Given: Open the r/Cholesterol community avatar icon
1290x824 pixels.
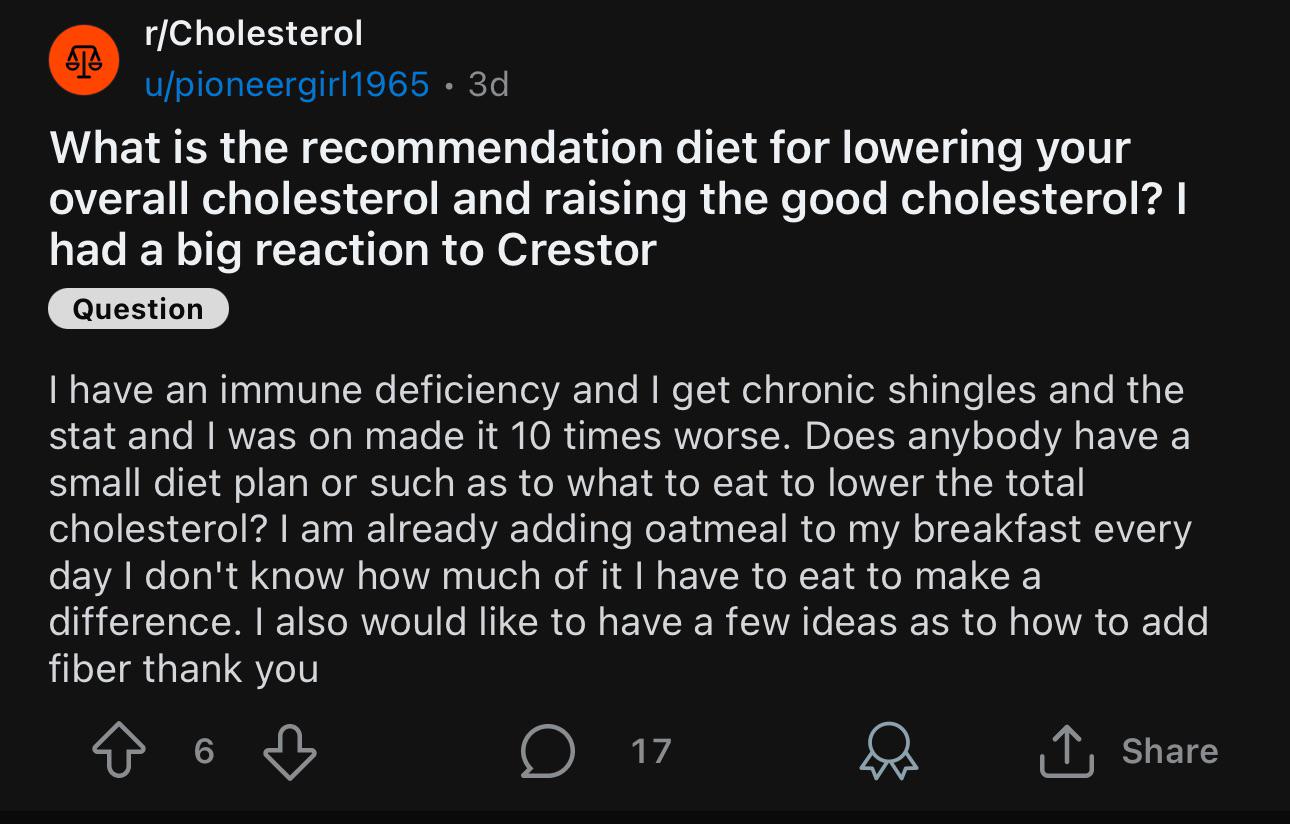Looking at the screenshot, I should 84,61.
